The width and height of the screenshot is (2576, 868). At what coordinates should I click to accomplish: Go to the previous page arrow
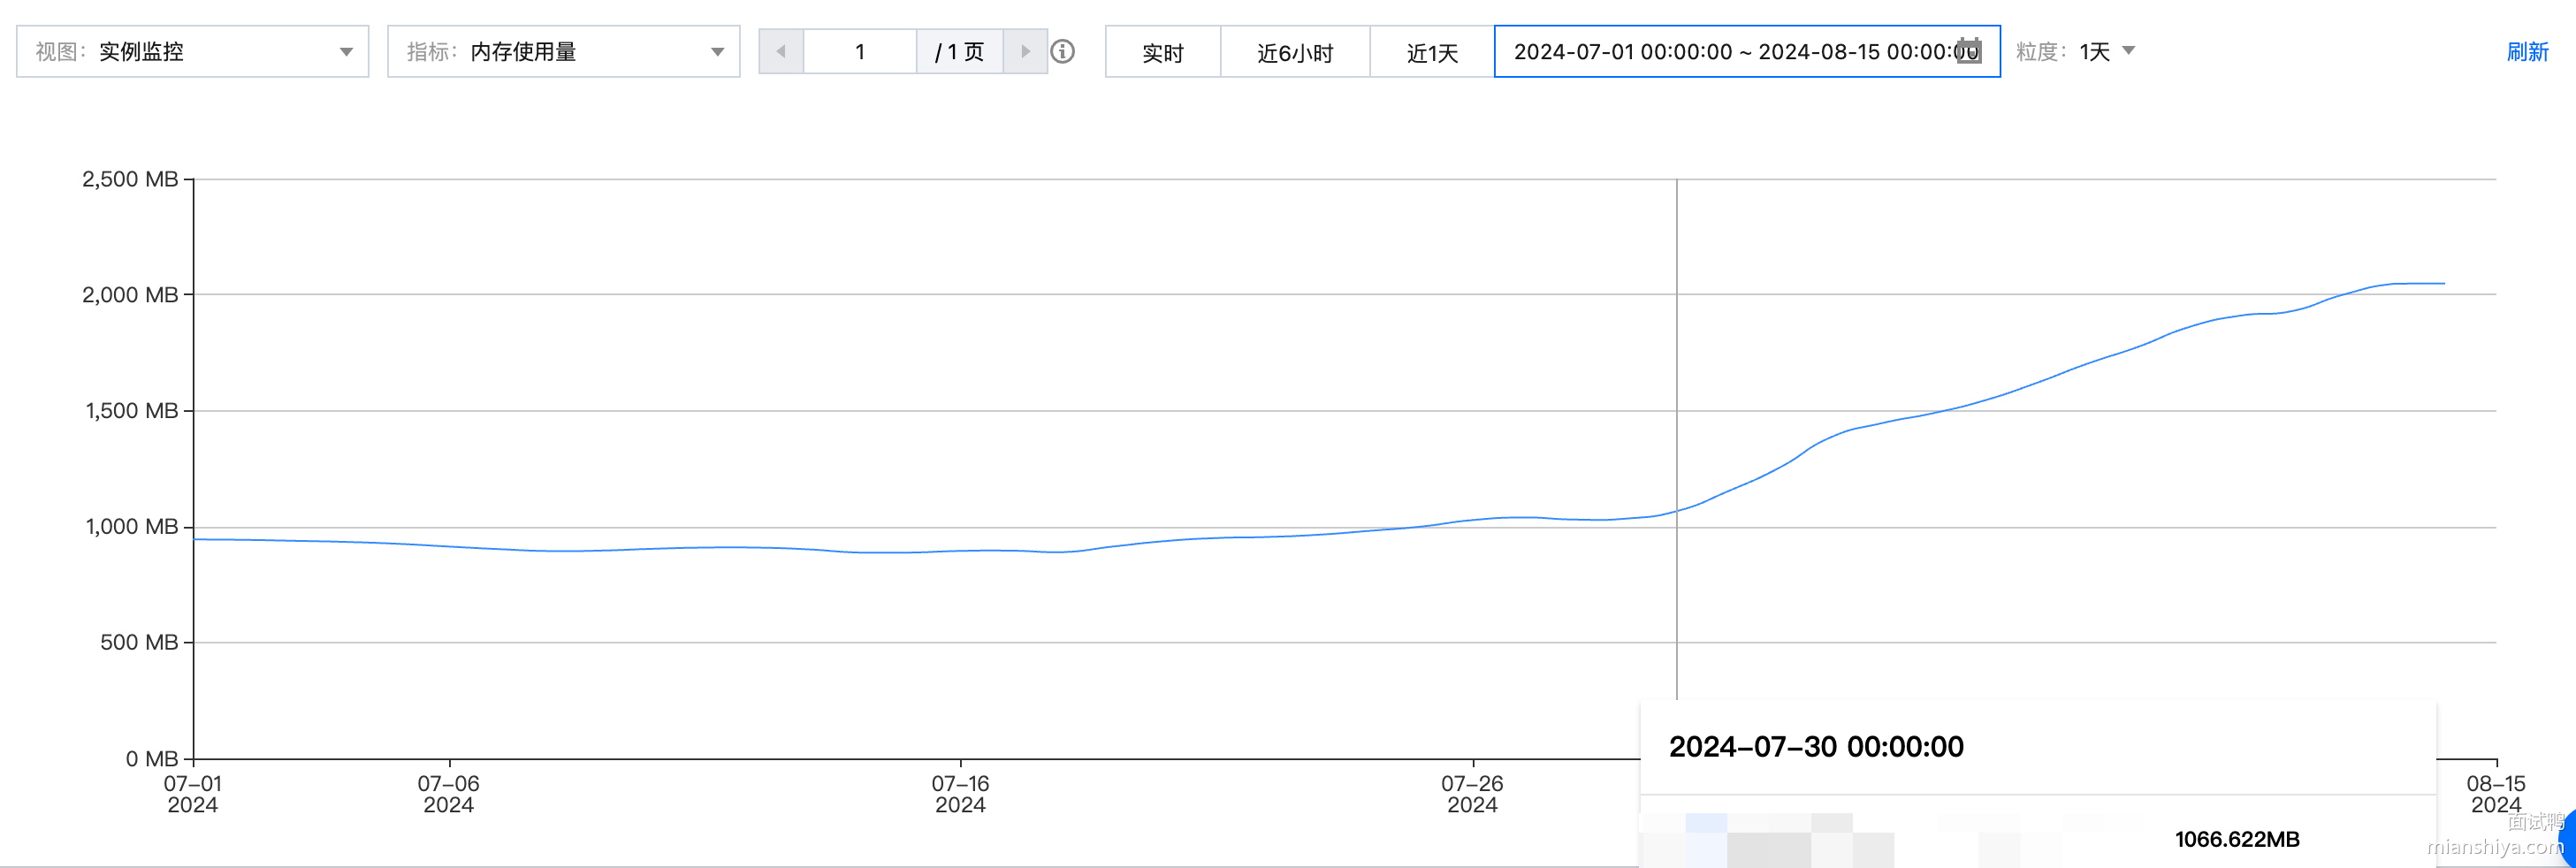point(781,52)
